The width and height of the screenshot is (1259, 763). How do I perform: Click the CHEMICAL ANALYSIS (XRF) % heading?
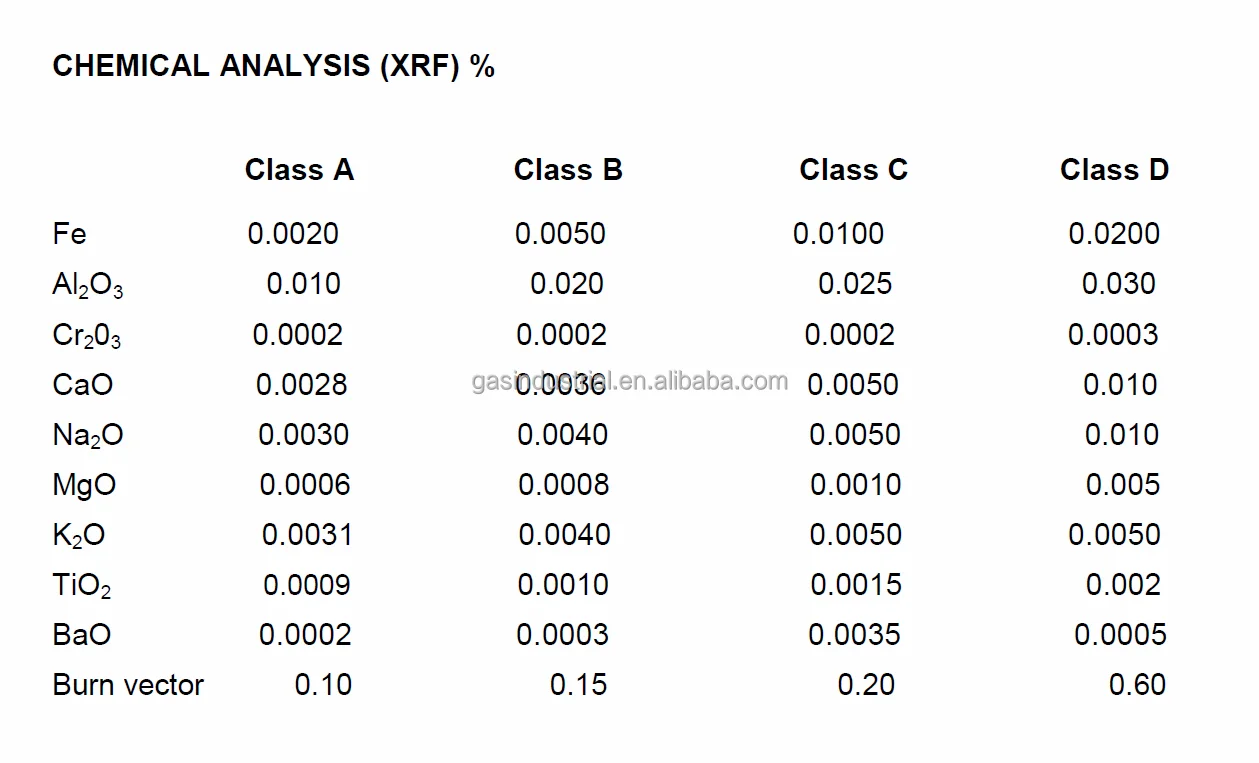point(273,67)
